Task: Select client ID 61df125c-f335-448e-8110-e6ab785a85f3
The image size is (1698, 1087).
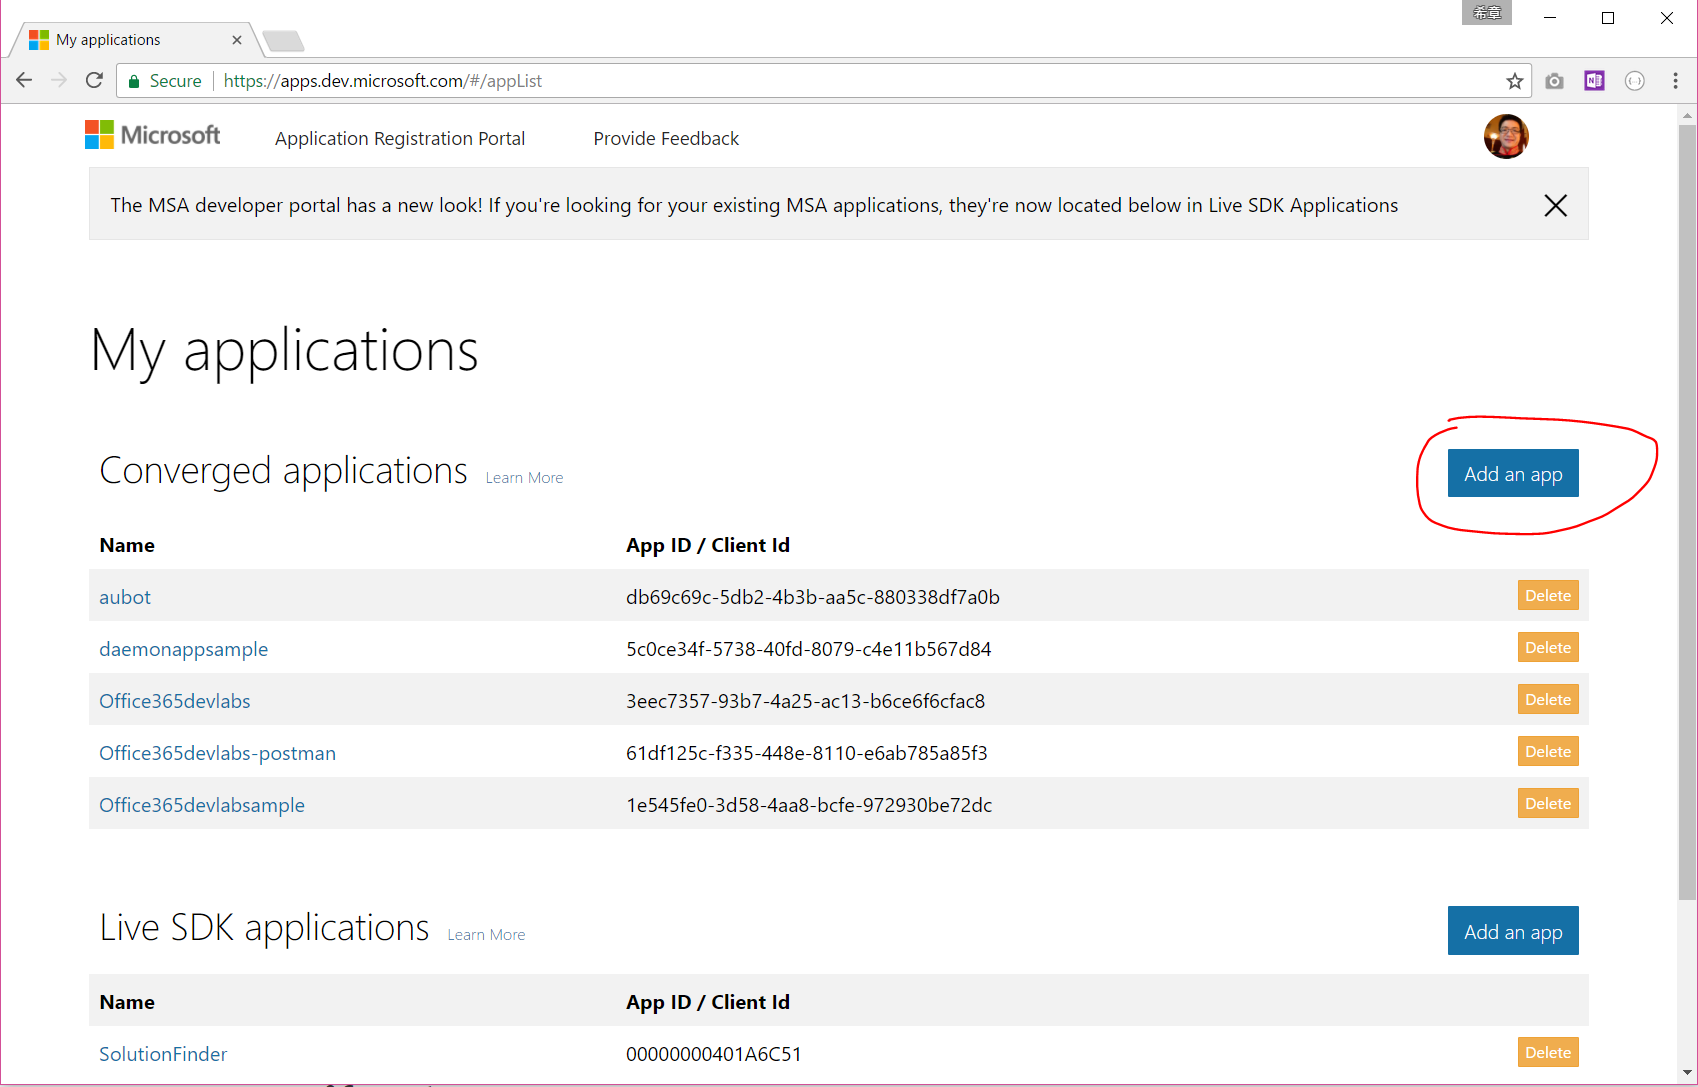Action: [x=807, y=753]
